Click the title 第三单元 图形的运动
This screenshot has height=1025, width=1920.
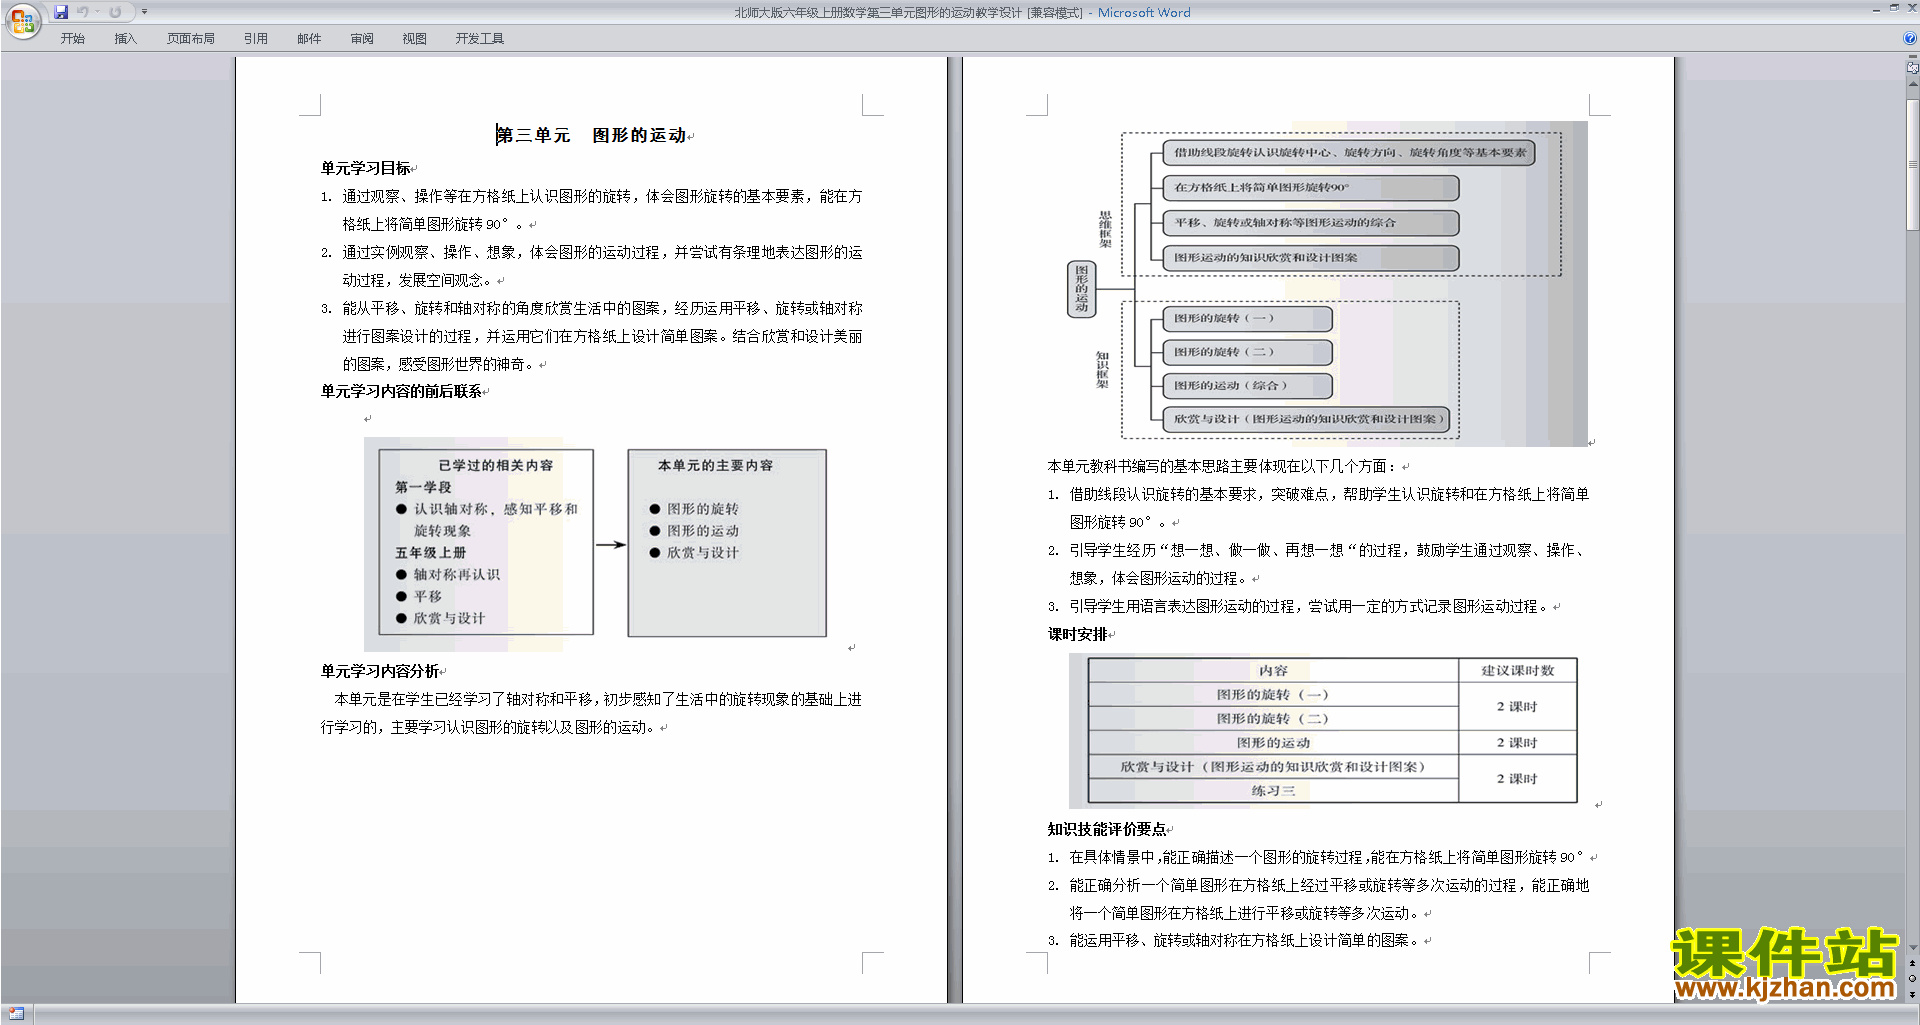pos(591,135)
